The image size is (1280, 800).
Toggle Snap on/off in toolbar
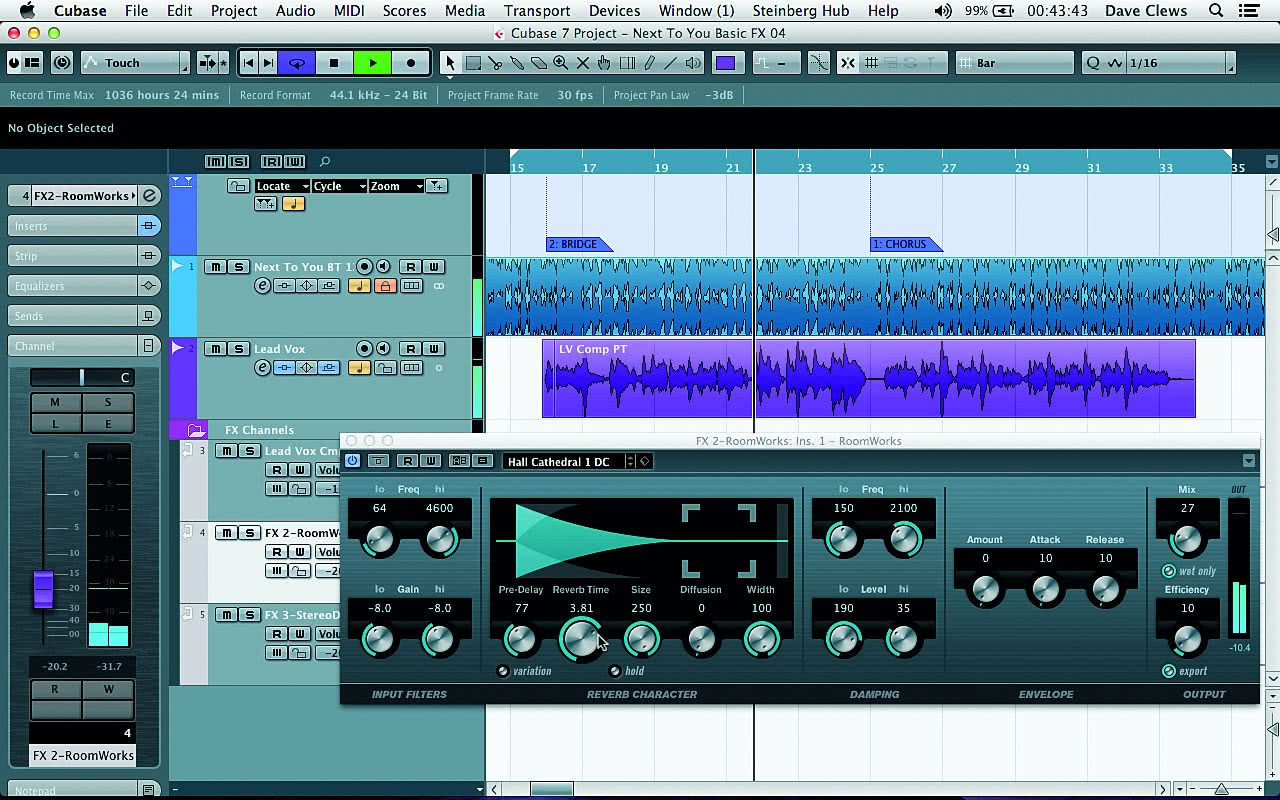[x=847, y=63]
